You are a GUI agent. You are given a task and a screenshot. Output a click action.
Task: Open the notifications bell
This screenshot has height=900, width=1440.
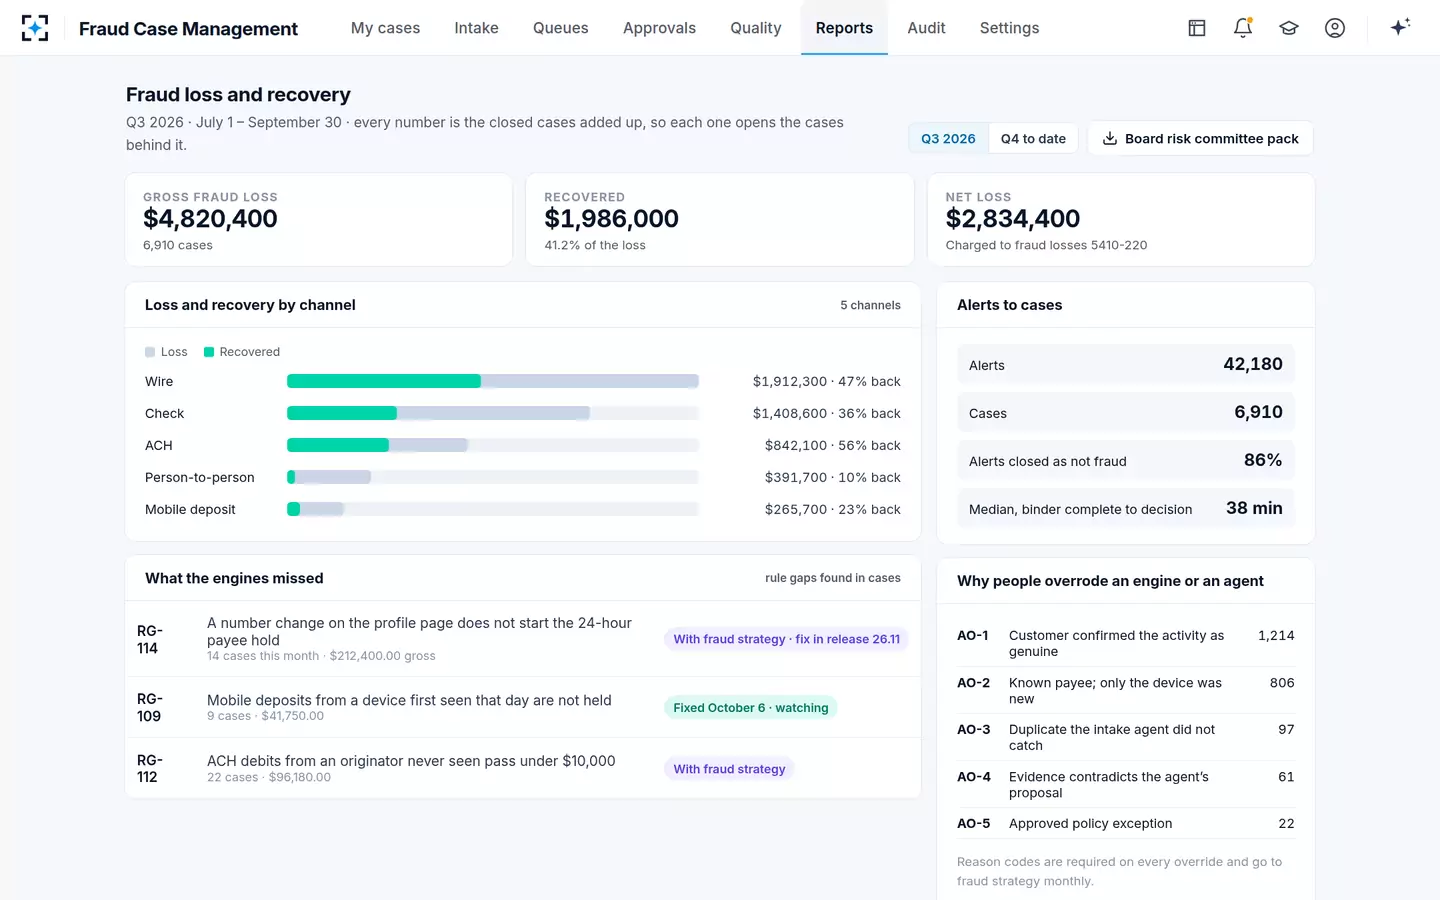point(1243,28)
